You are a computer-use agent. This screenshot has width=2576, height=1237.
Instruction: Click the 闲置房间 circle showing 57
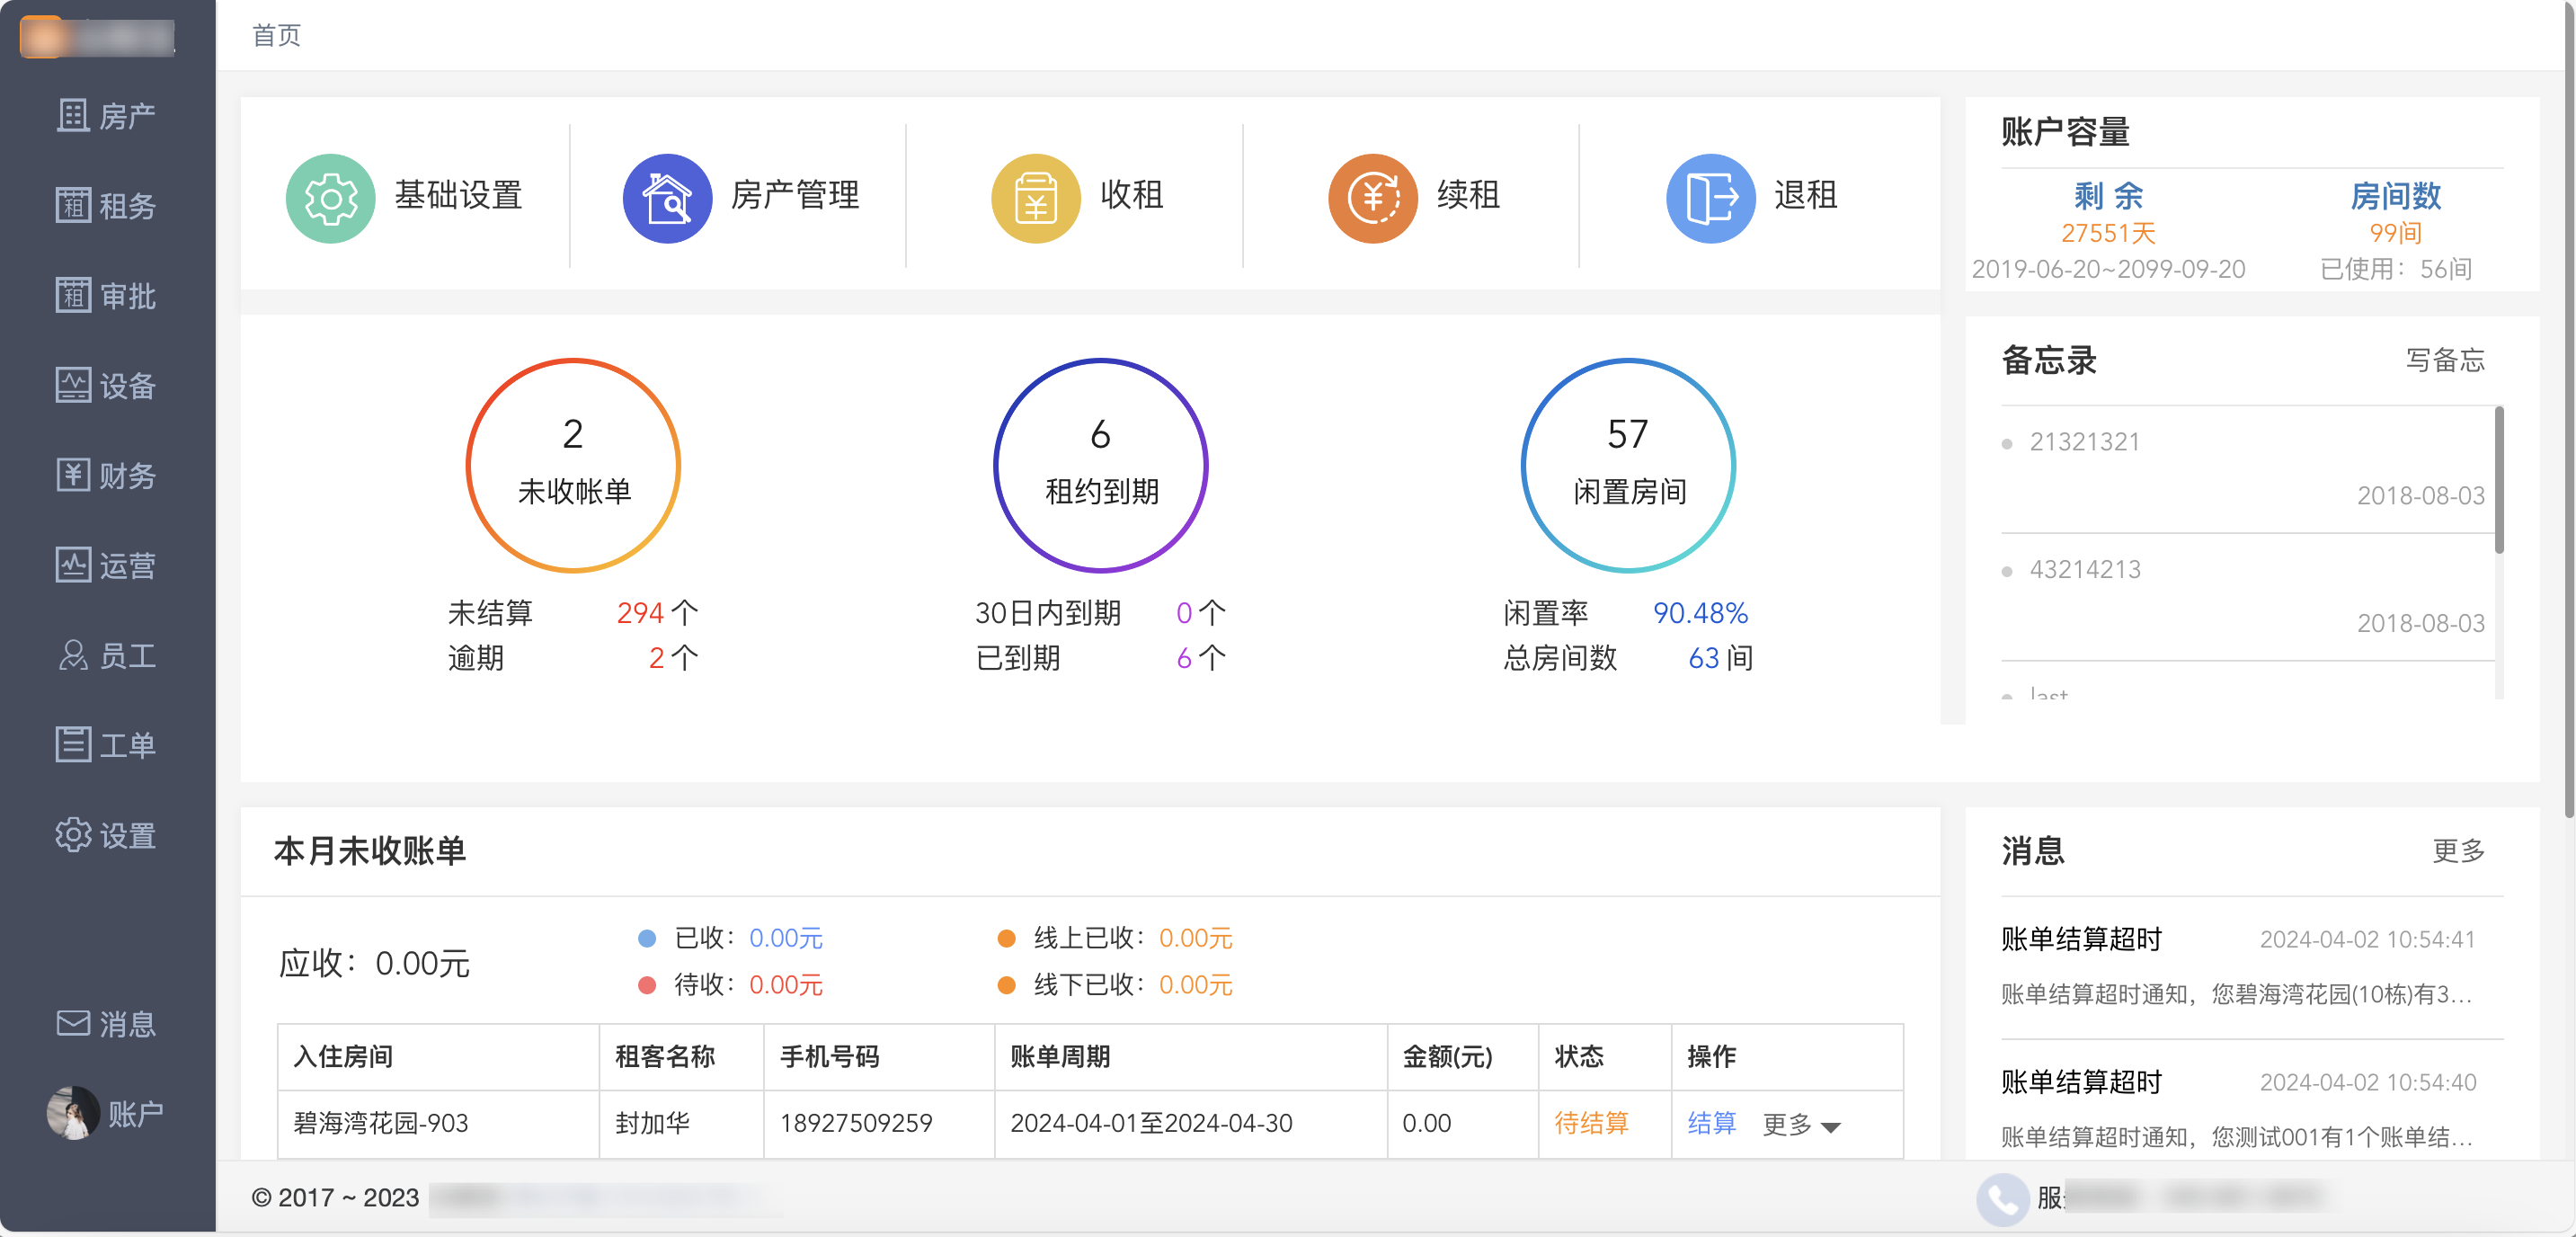pos(1628,465)
